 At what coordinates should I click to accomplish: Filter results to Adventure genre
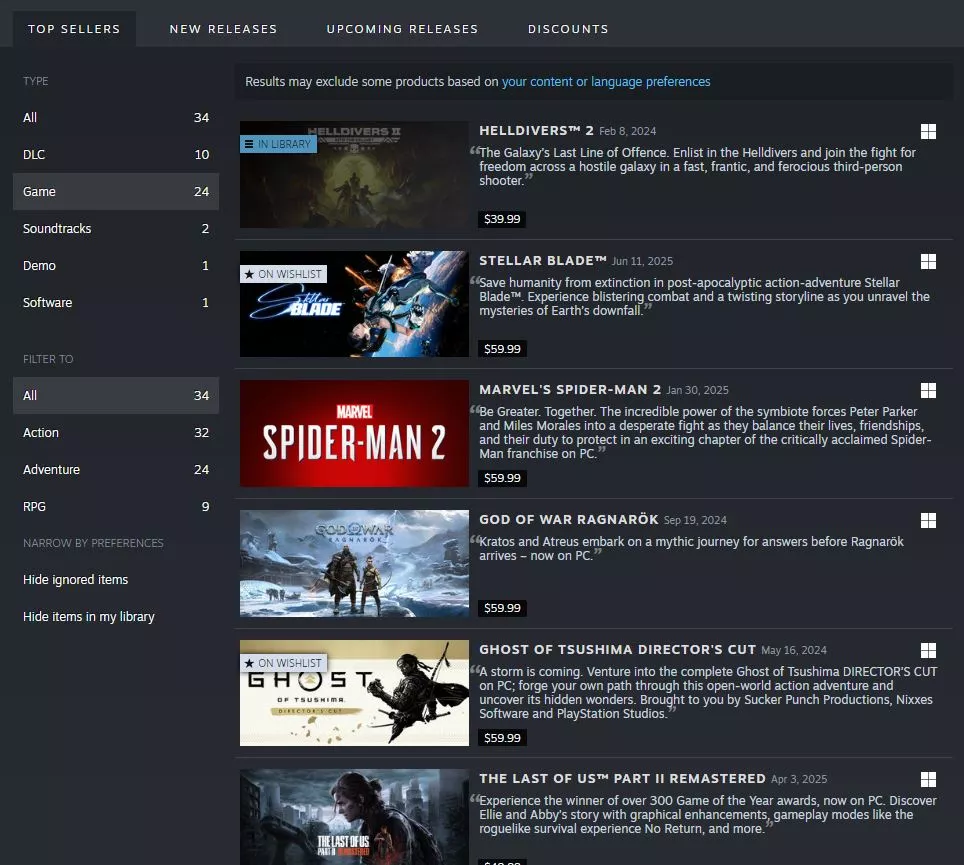pyautogui.click(x=116, y=469)
